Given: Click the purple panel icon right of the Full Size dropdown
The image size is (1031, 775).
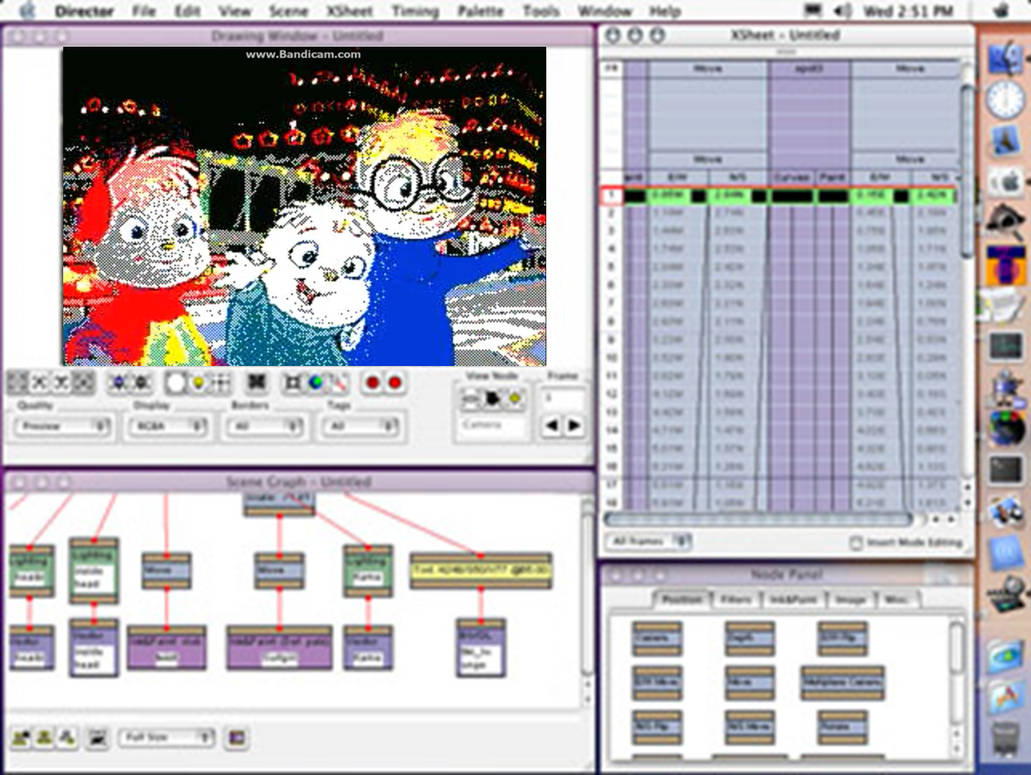Looking at the screenshot, I should (x=237, y=738).
